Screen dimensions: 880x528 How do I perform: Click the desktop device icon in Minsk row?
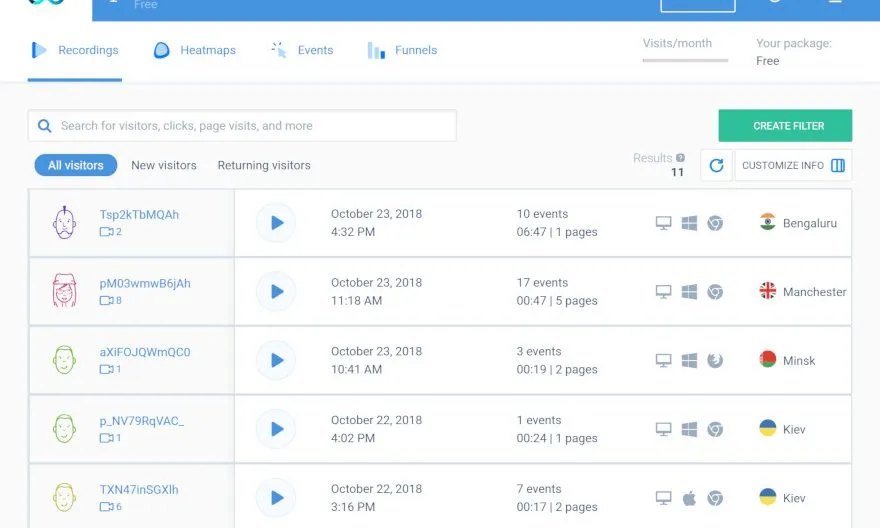[663, 360]
